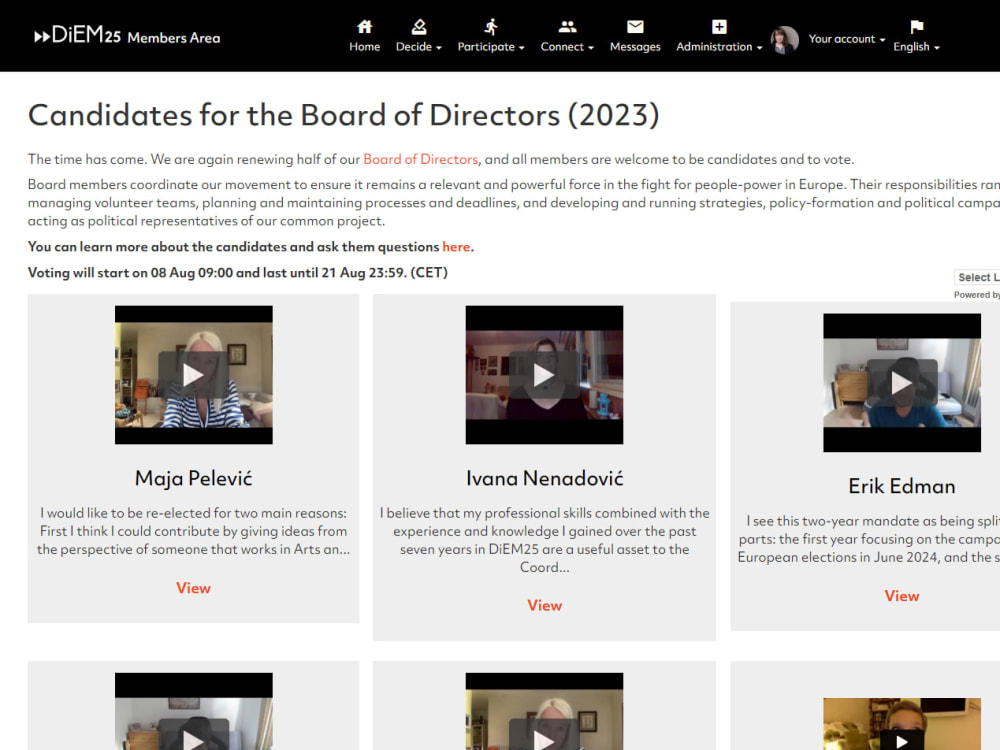The image size is (1000, 750).
Task: Click the 'here' link about candidates
Action: (456, 247)
